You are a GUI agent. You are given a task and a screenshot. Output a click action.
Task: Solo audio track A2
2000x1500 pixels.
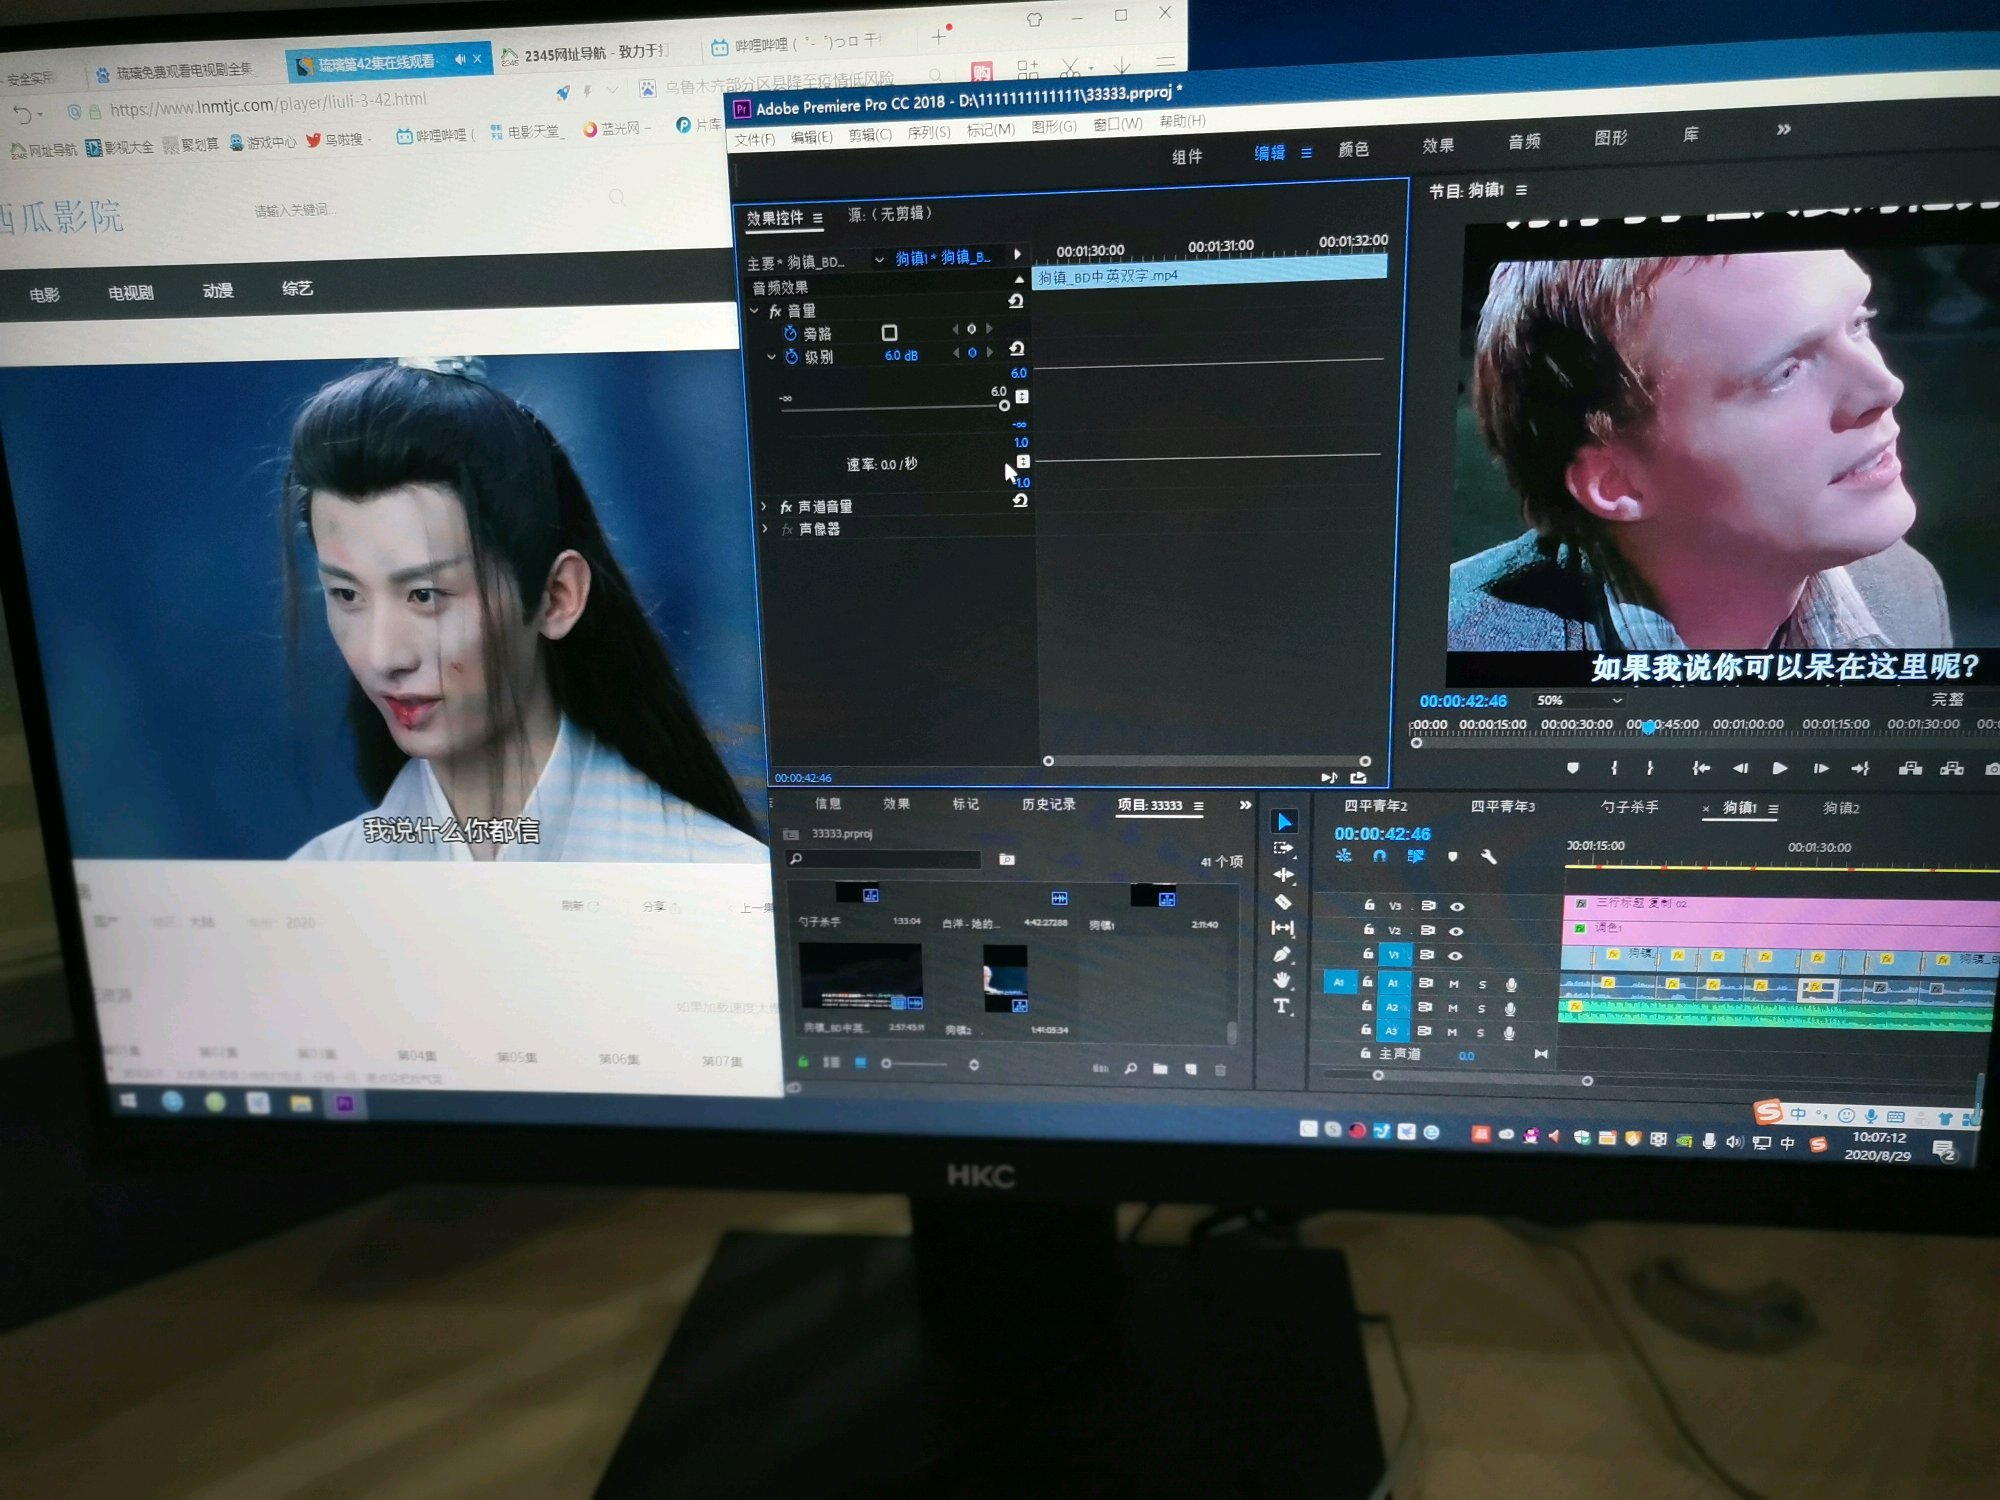click(1481, 1009)
